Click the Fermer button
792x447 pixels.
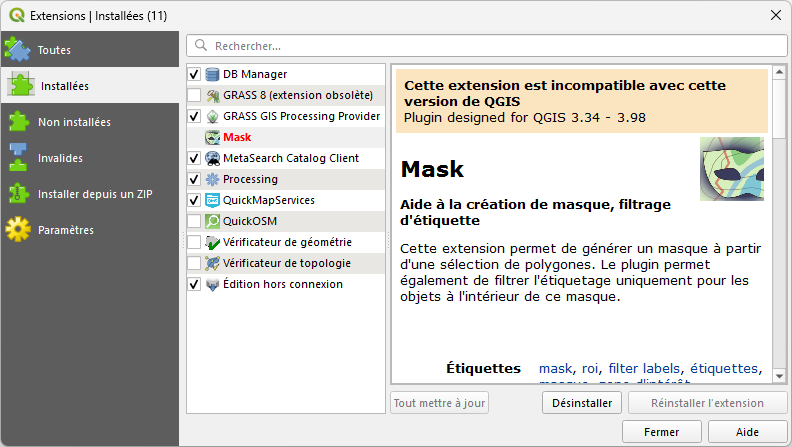coord(662,432)
